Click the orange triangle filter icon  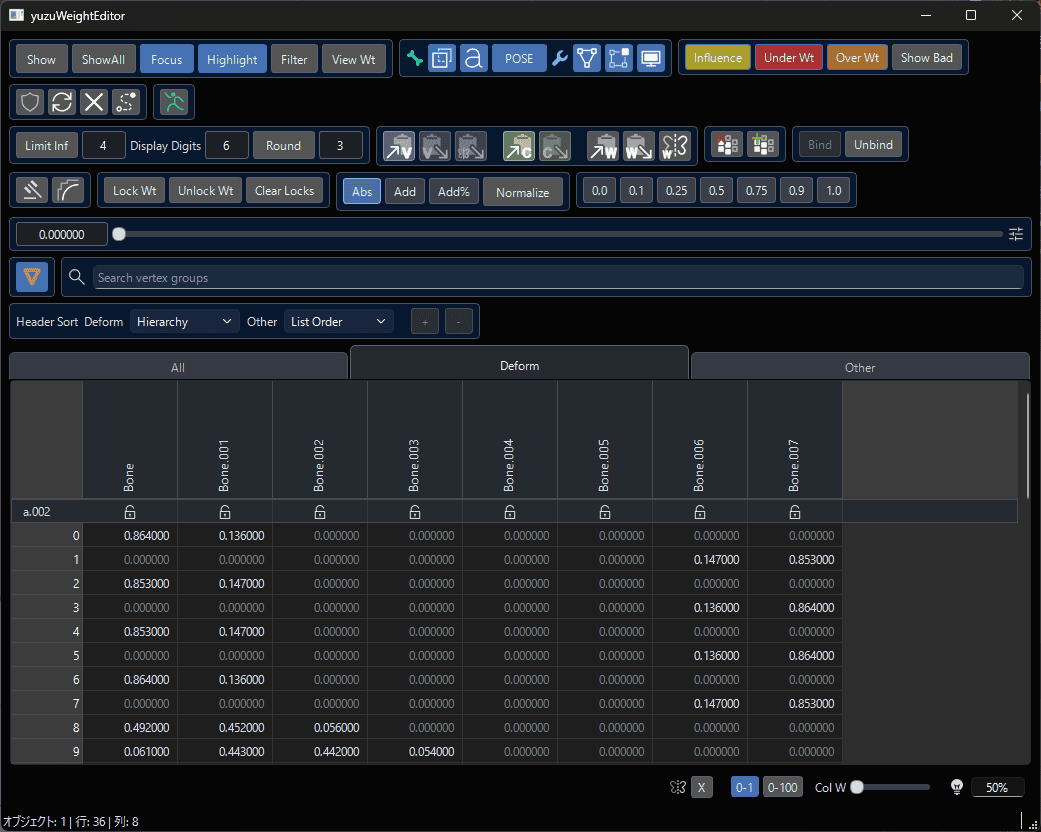point(32,277)
